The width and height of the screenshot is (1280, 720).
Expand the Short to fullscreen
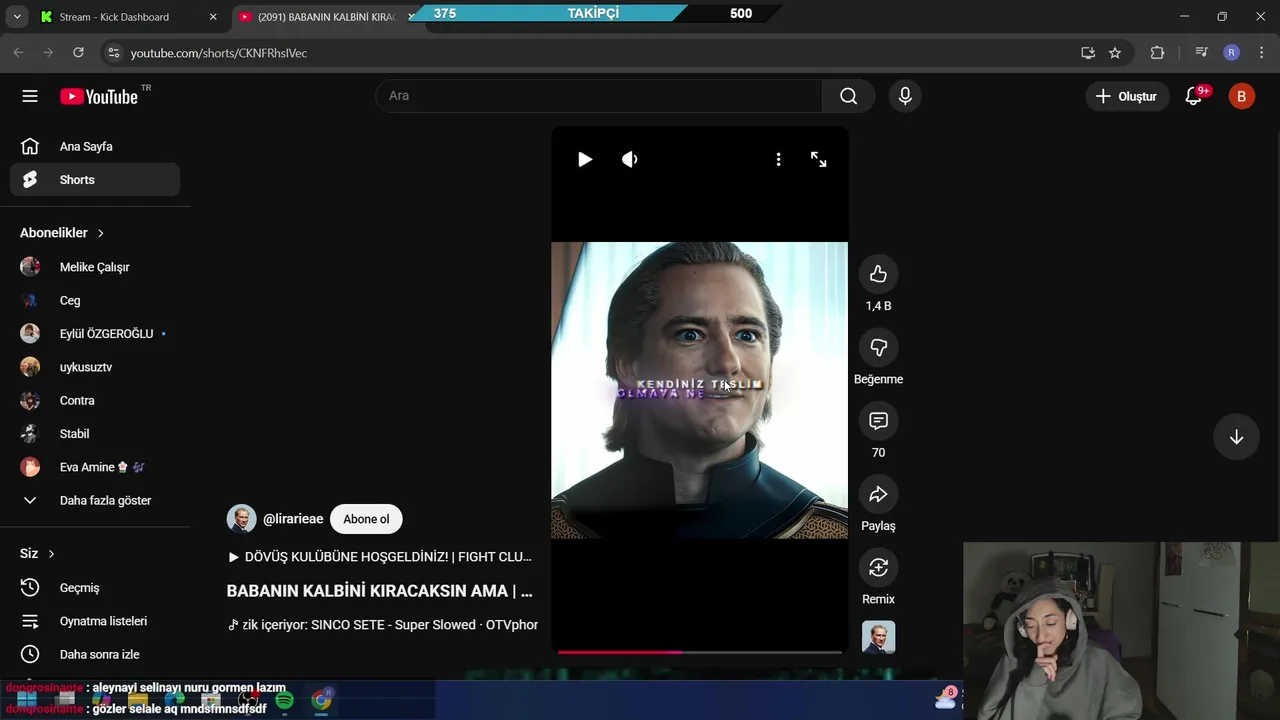pyautogui.click(x=818, y=159)
